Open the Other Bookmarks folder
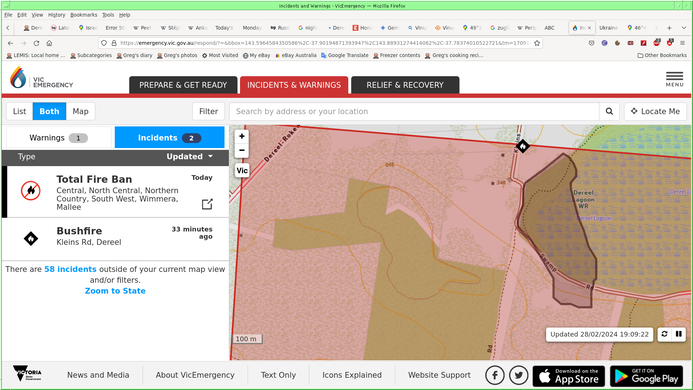The width and height of the screenshot is (693, 390). click(x=662, y=55)
